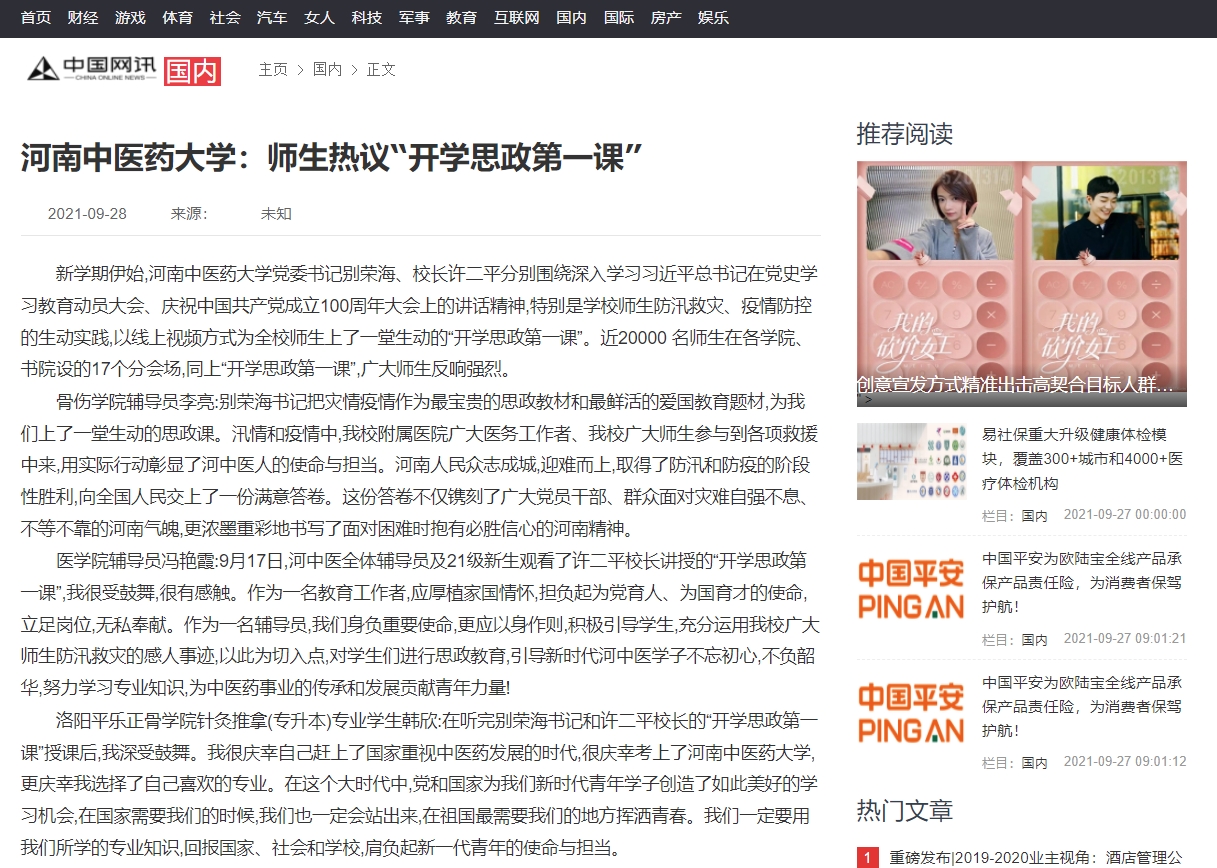Open hot article 重磅发布 2019-2020业主视角
Screen dimensions: 1217x868
[1035, 858]
